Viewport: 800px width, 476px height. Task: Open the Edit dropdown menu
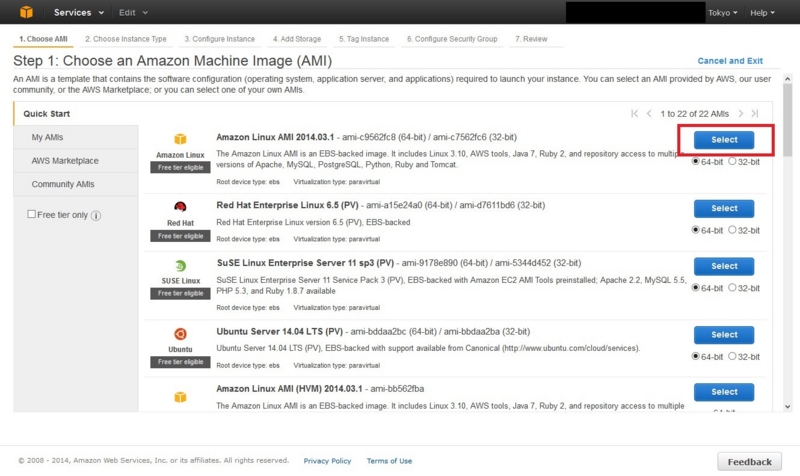point(133,12)
